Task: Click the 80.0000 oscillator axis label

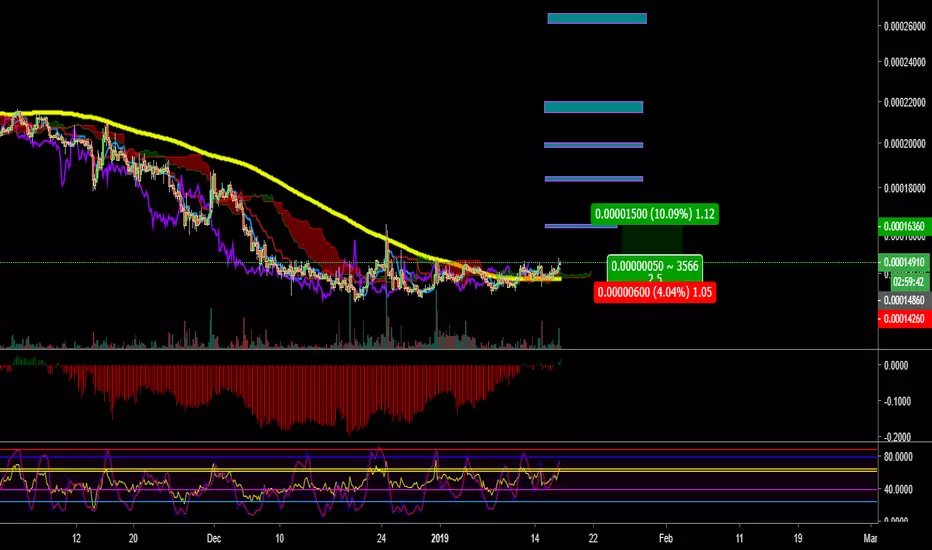Action: coord(898,457)
